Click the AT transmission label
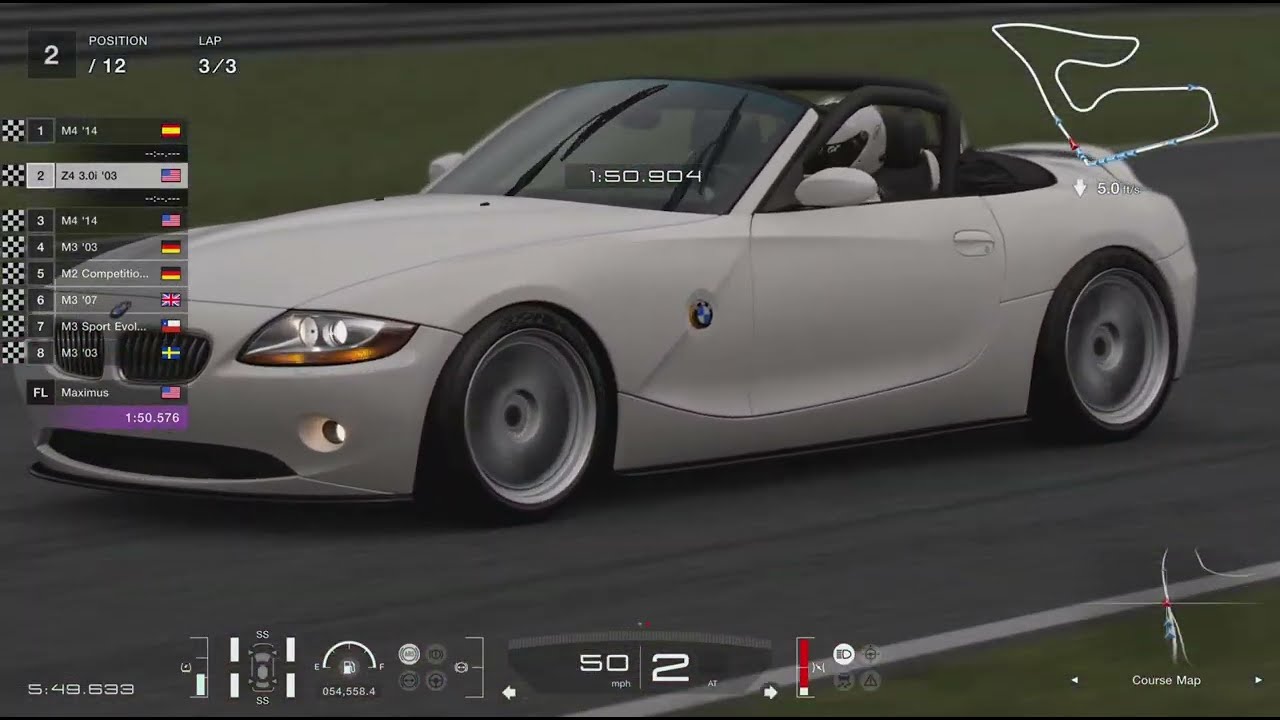1280x720 pixels. pos(712,684)
